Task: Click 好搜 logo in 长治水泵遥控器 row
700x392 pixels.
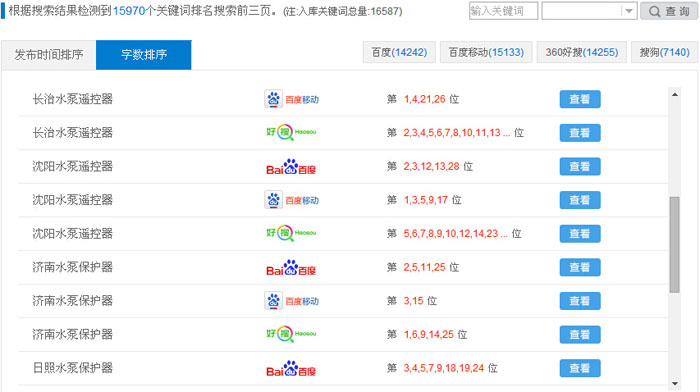Action: pos(291,132)
